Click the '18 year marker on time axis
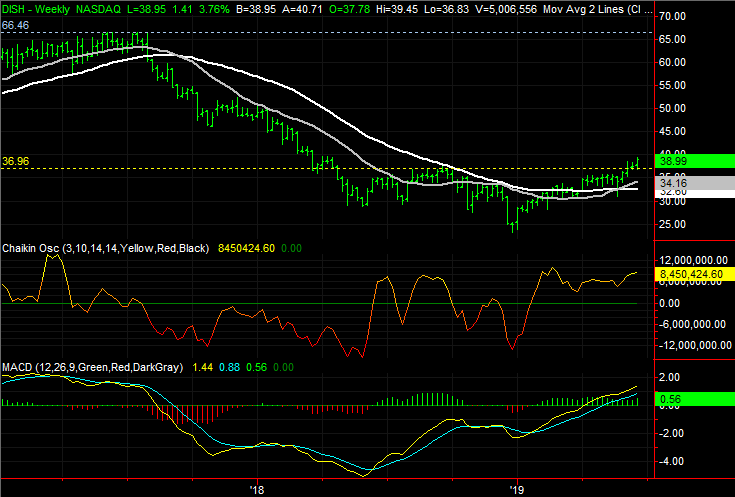This screenshot has width=735, height=497. point(257,489)
